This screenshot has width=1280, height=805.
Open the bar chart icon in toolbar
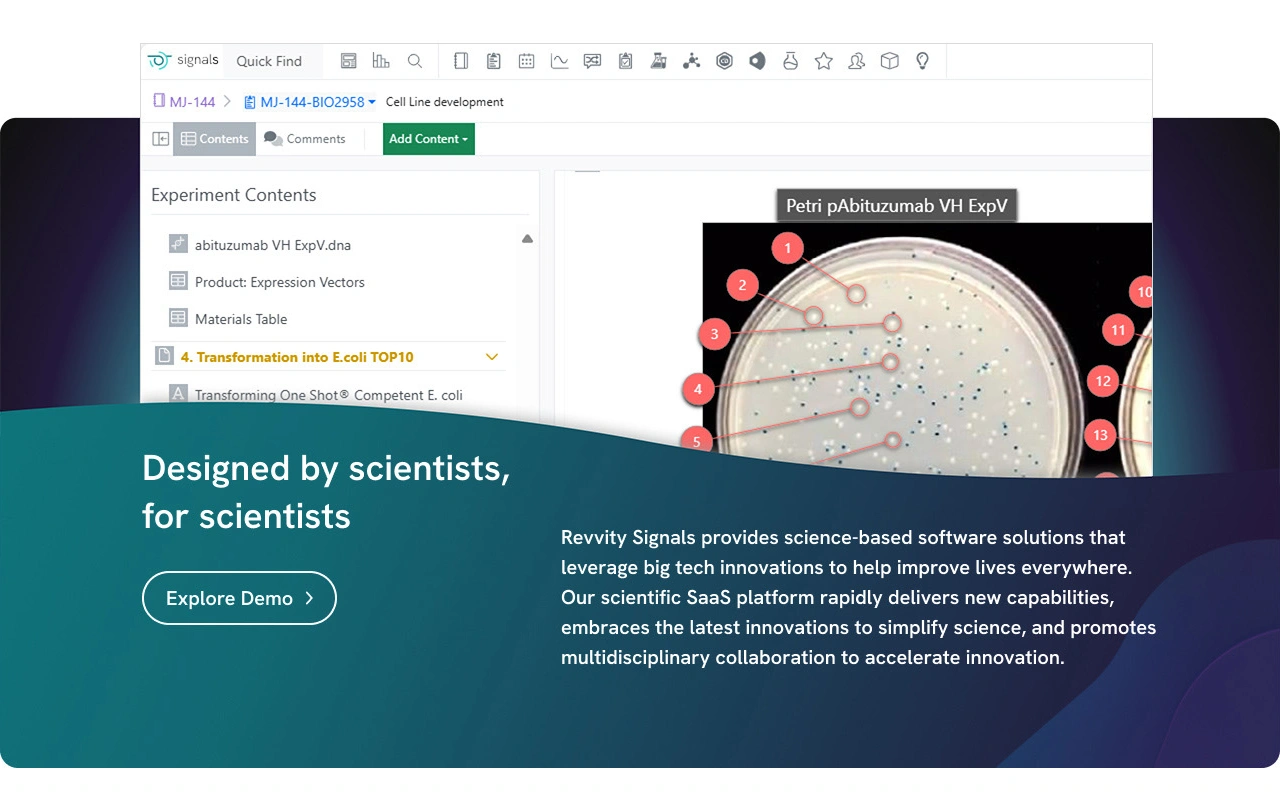[x=381, y=61]
